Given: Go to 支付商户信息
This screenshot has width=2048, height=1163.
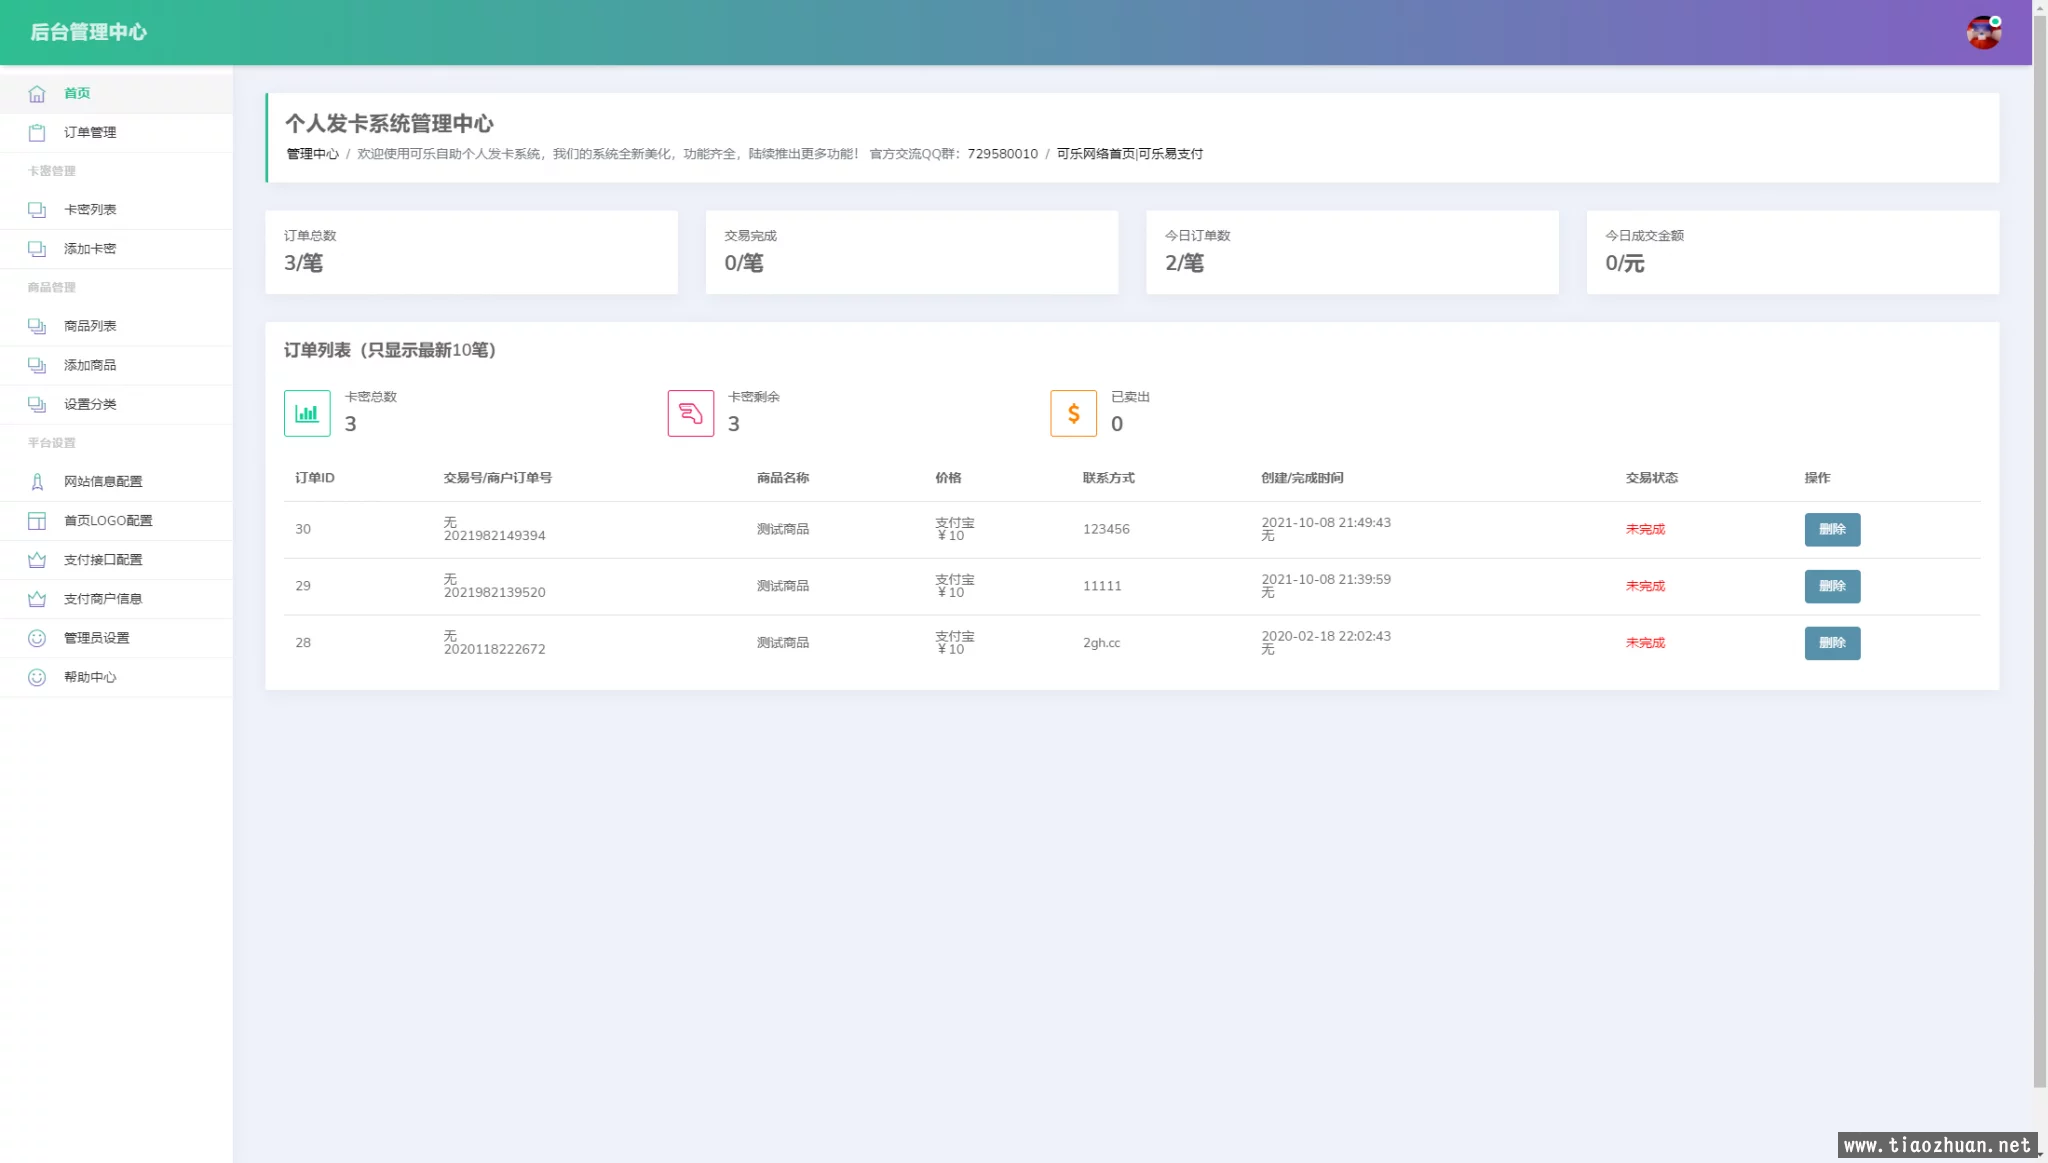Looking at the screenshot, I should 116,599.
